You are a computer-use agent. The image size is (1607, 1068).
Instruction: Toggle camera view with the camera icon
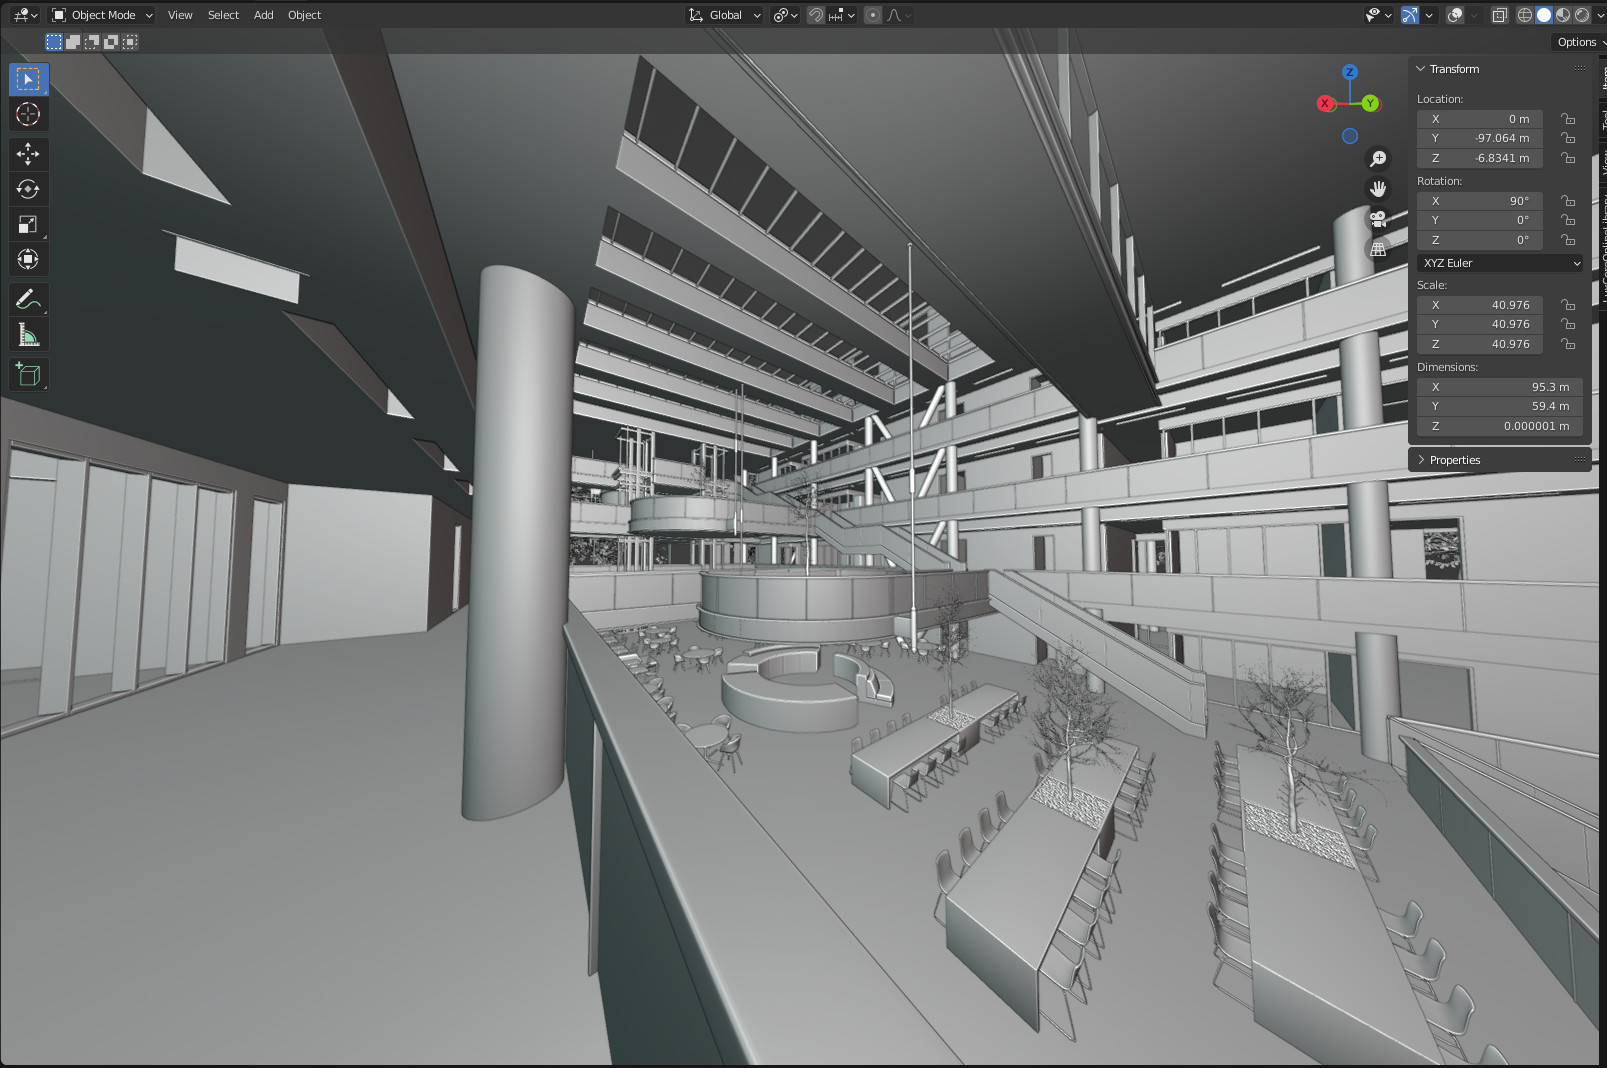tap(1378, 219)
